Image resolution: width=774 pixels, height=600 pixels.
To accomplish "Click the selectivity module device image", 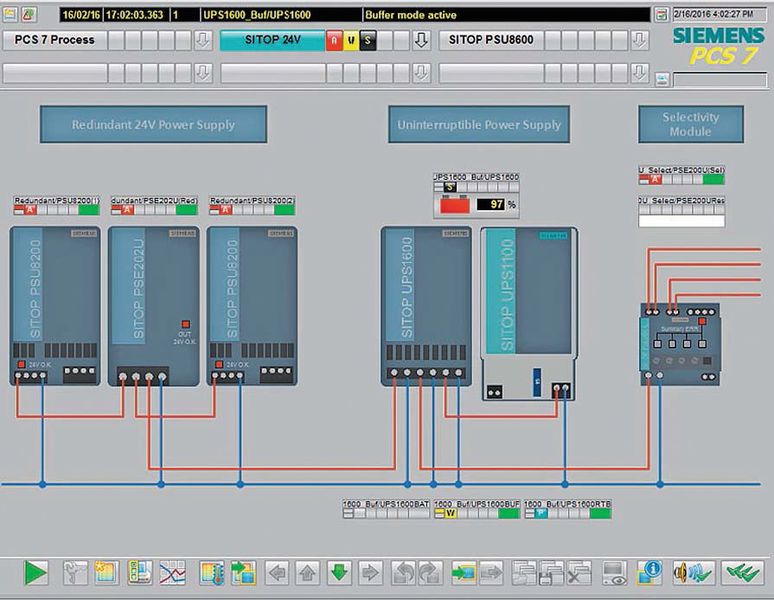I will 680,344.
